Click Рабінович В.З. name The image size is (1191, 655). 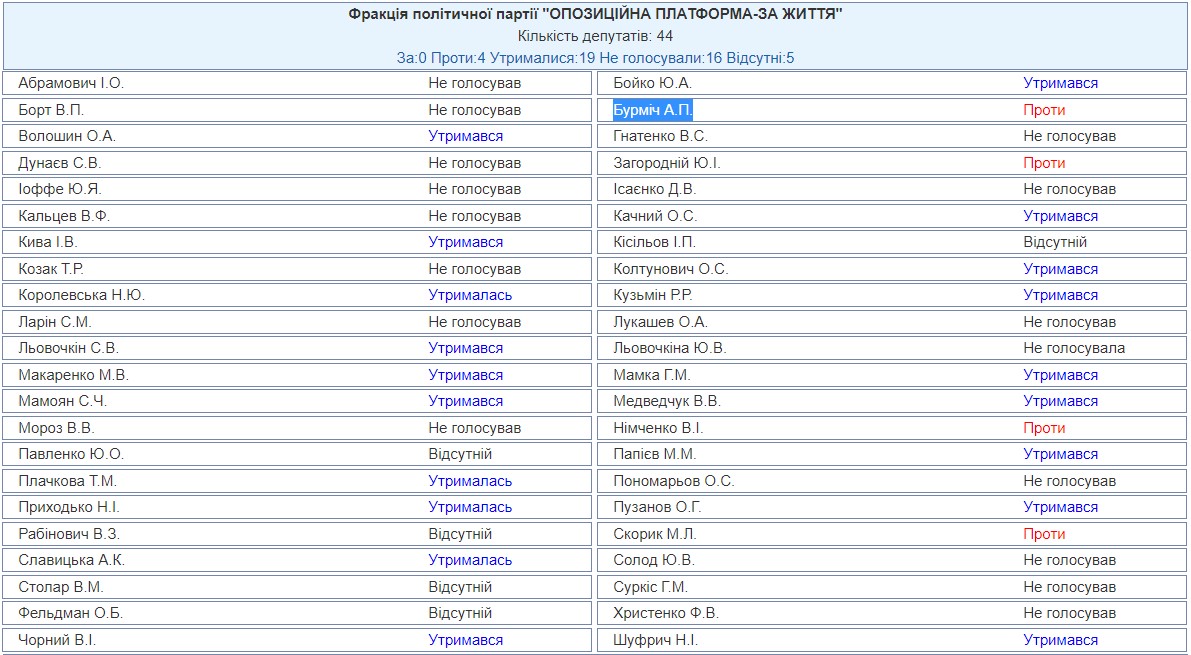point(69,534)
